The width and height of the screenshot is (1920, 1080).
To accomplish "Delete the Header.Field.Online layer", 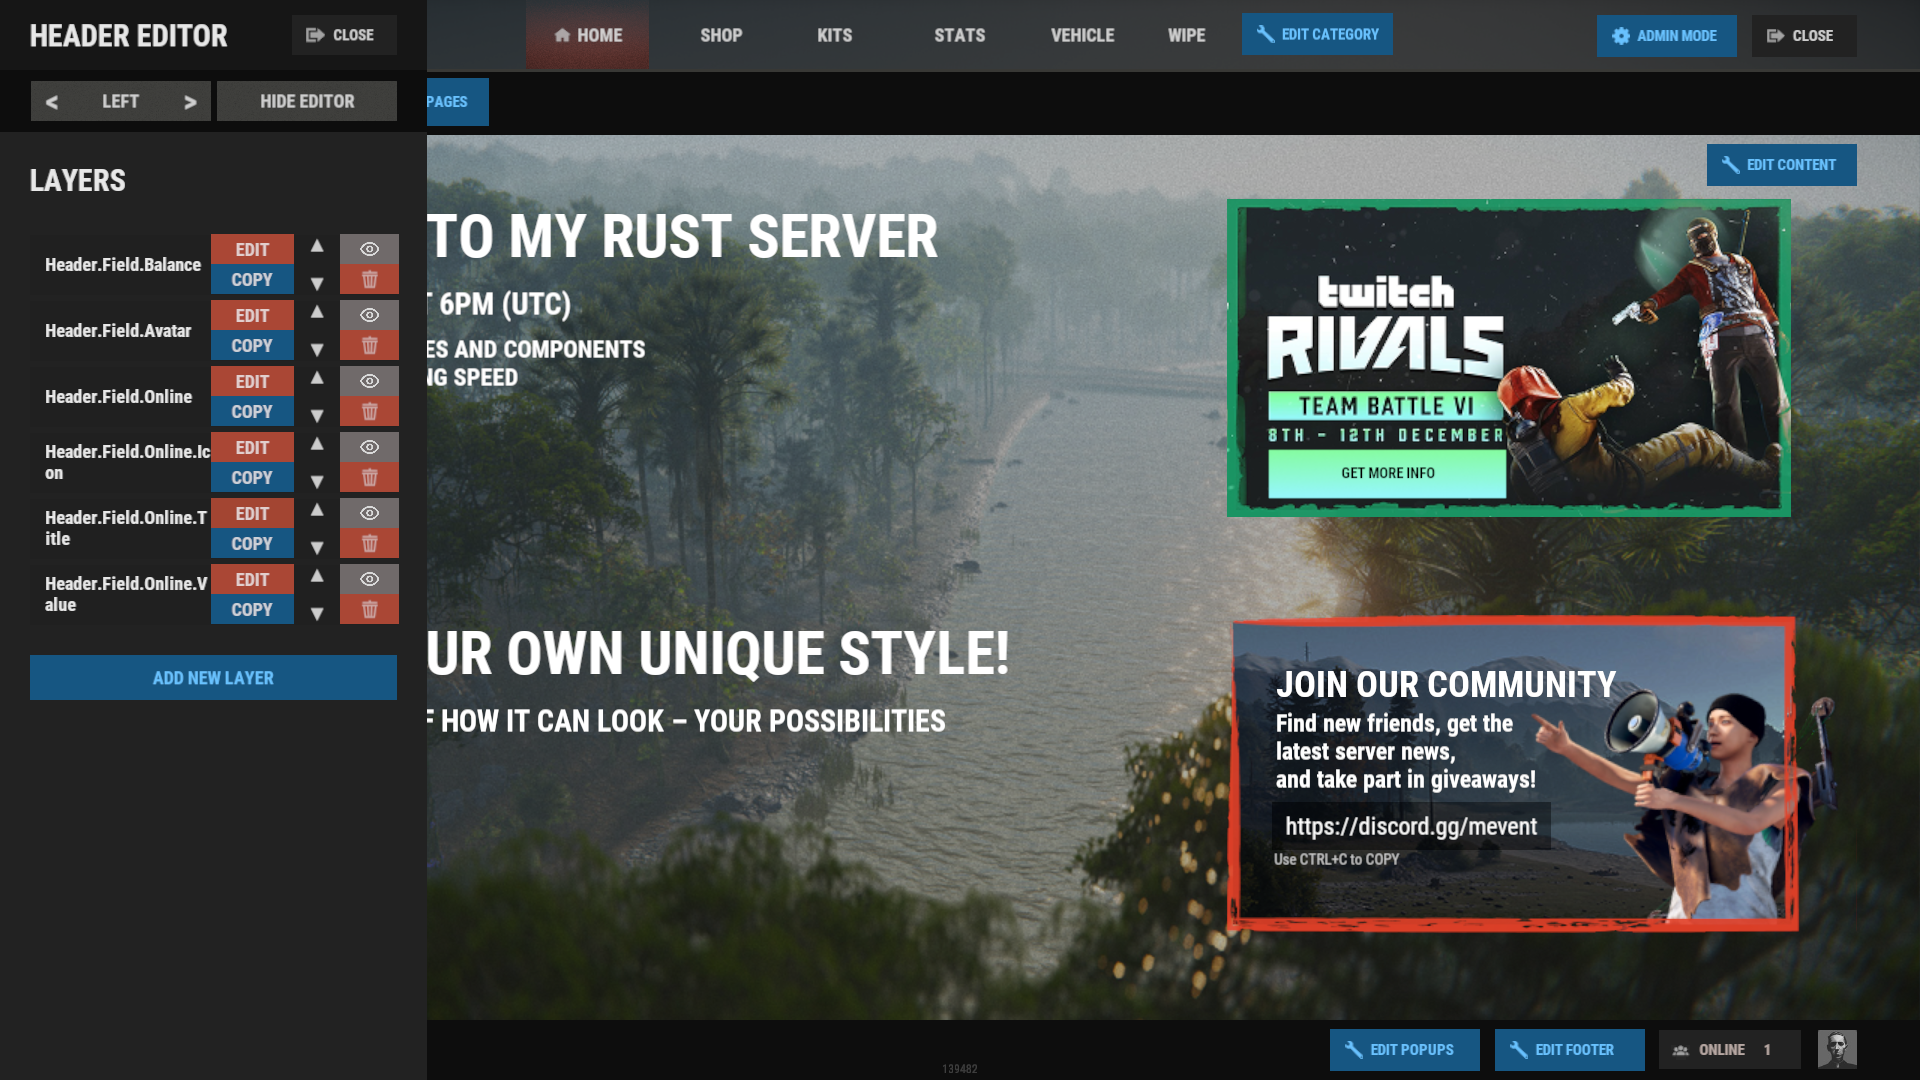I will [x=369, y=412].
